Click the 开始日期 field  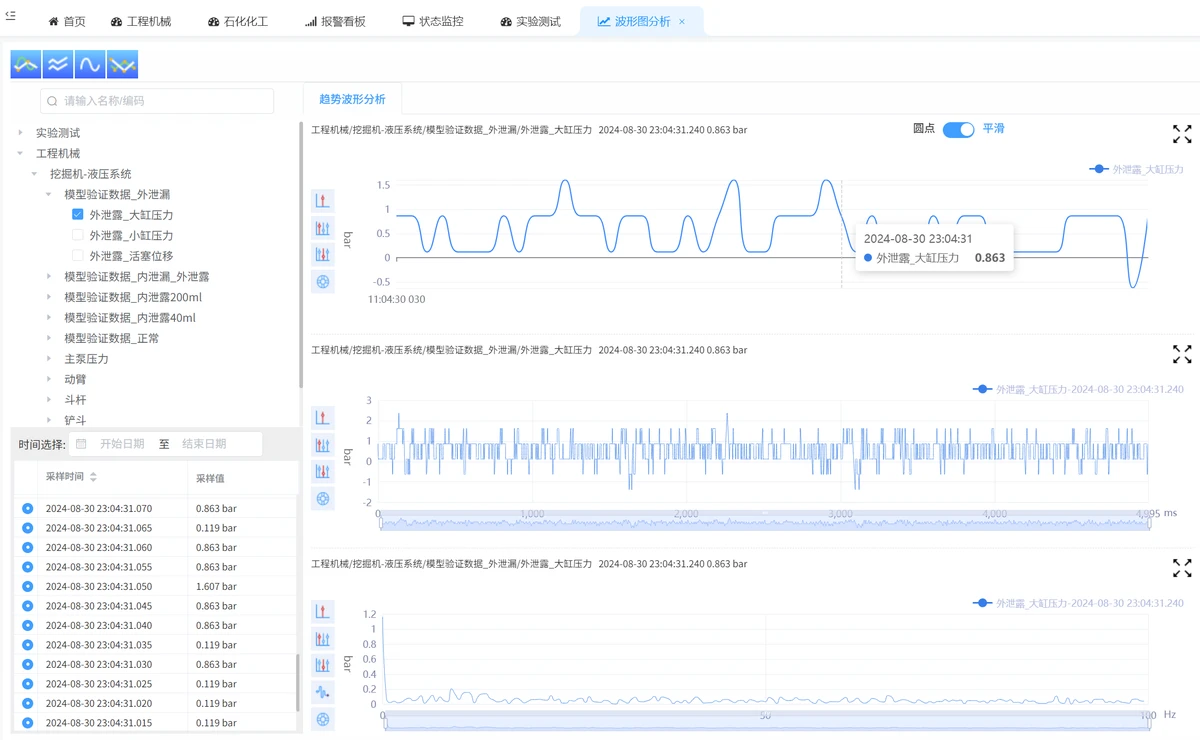pyautogui.click(x=122, y=444)
